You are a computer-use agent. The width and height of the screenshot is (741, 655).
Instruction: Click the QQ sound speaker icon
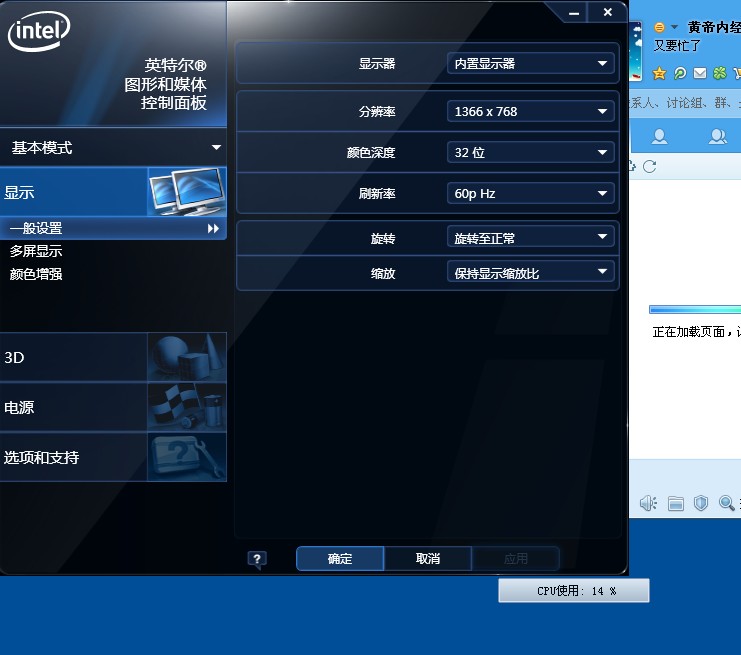647,503
